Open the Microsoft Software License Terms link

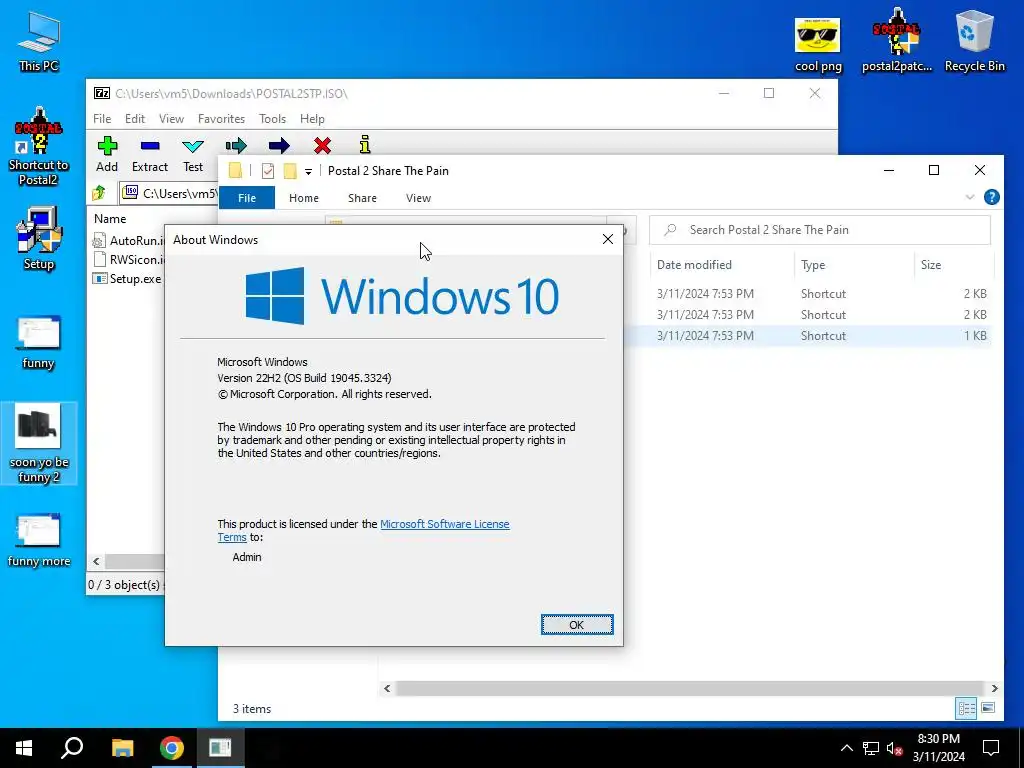445,524
